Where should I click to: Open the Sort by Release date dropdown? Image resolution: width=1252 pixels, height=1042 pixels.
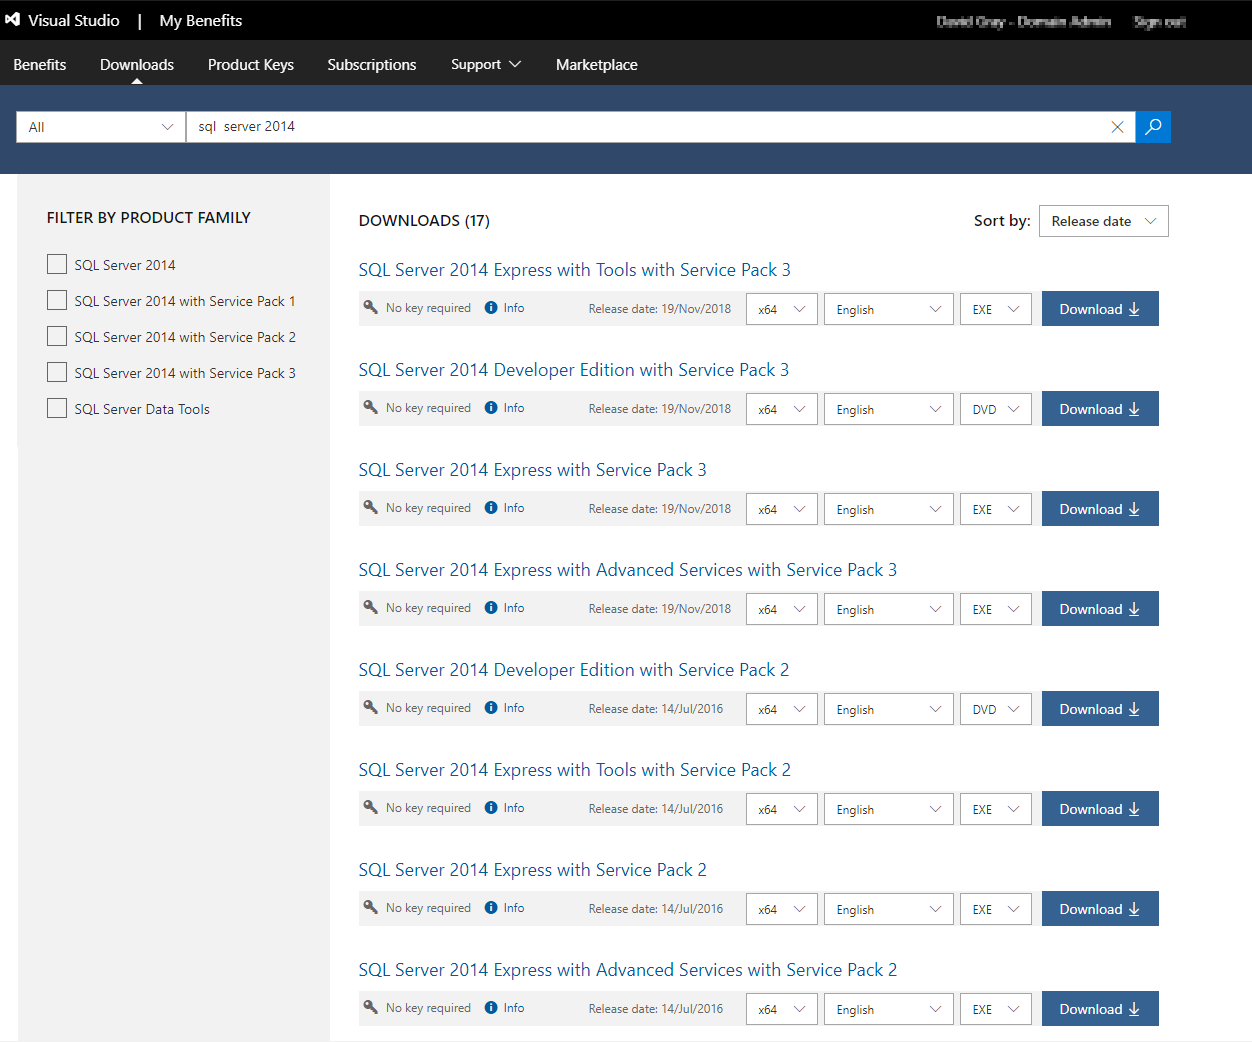(1104, 221)
